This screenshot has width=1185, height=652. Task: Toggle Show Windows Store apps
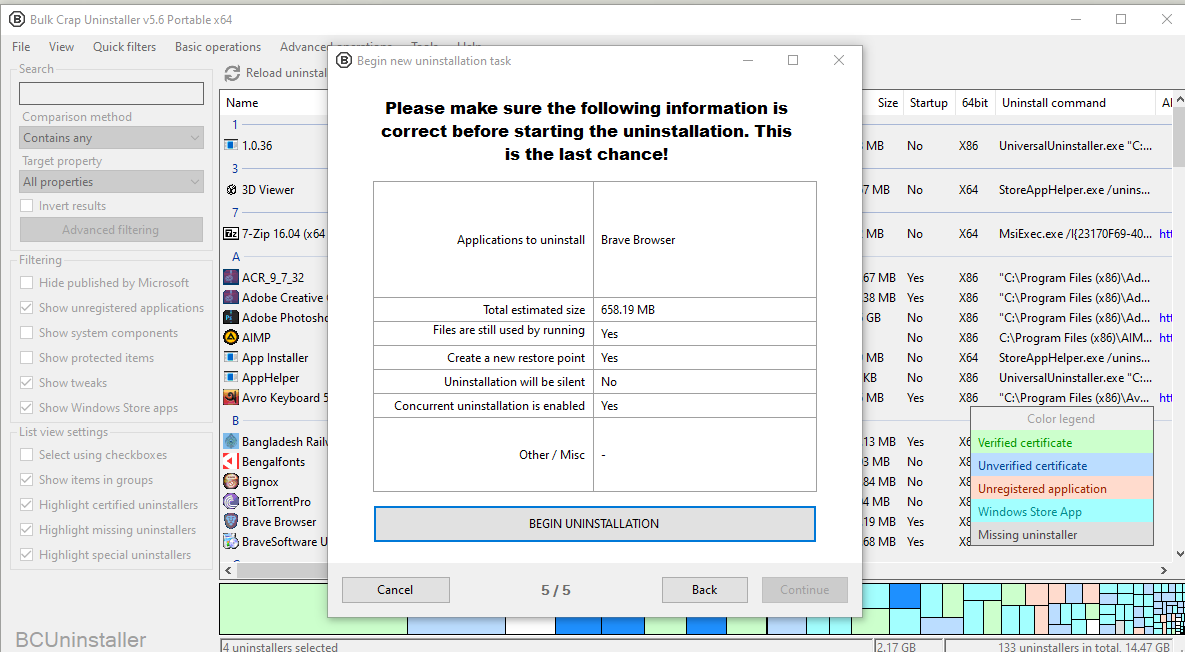pos(26,407)
